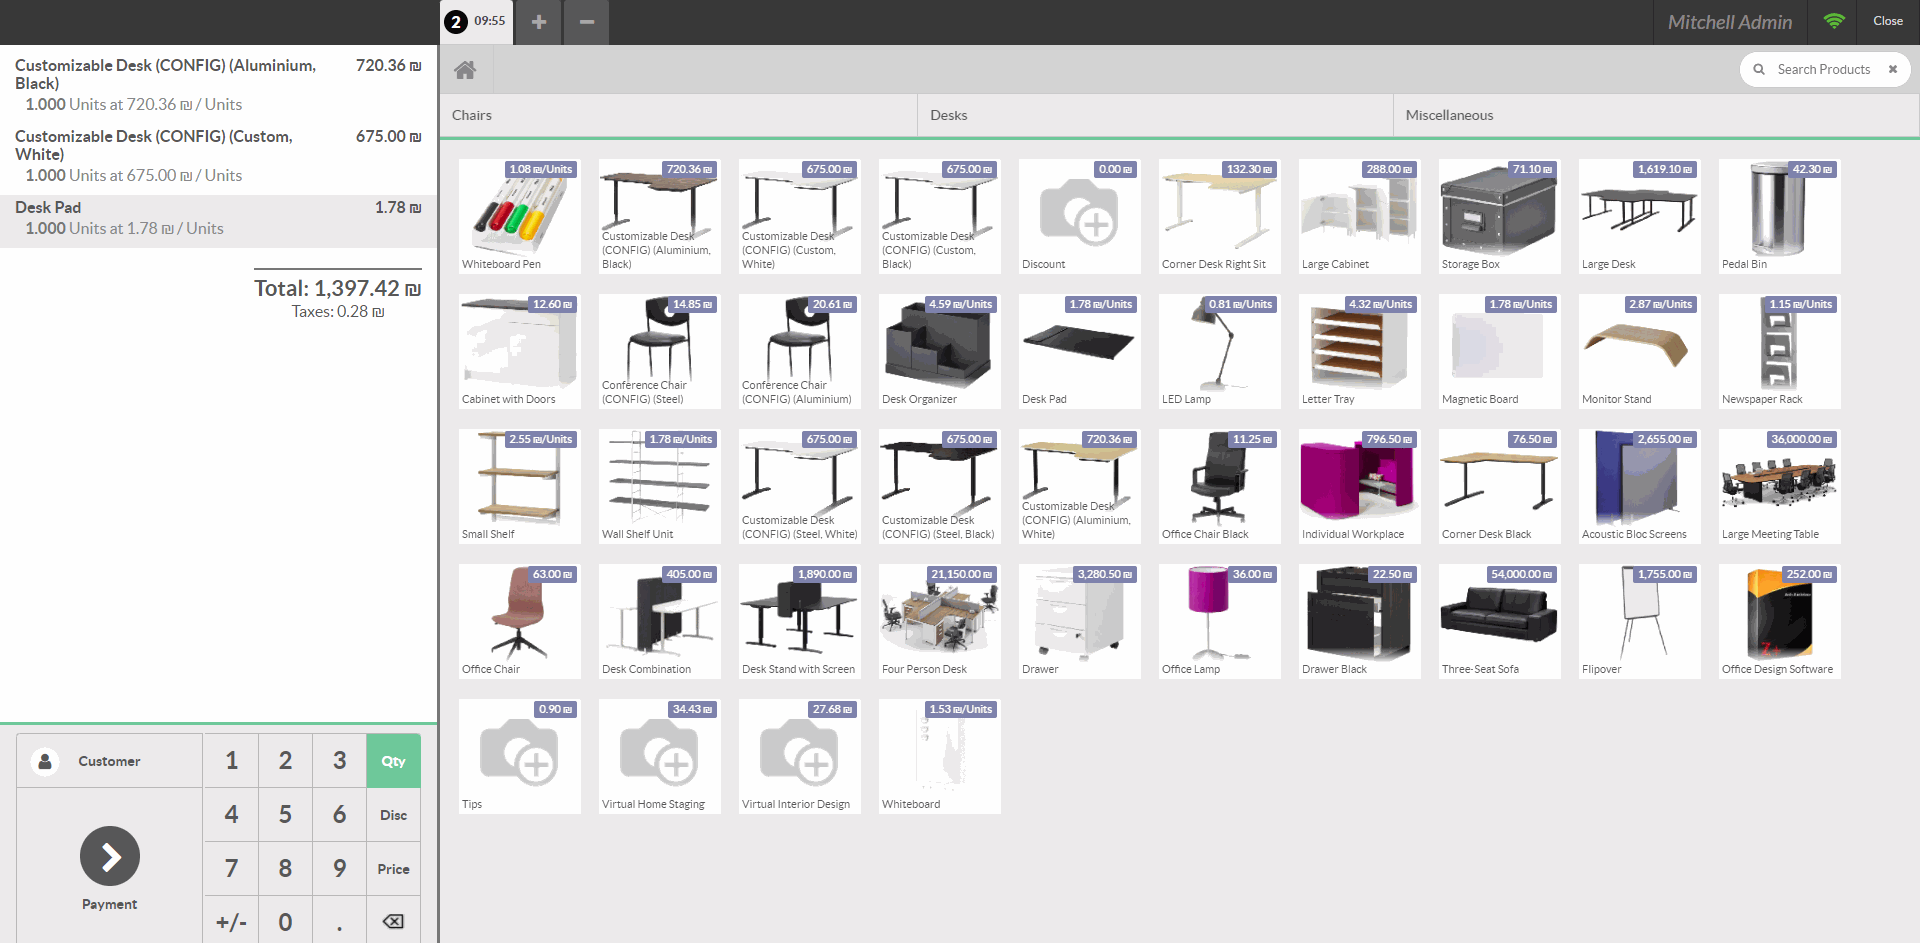Image resolution: width=1920 pixels, height=943 pixels.
Task: Add Office Lamp to order
Action: click(x=1220, y=621)
